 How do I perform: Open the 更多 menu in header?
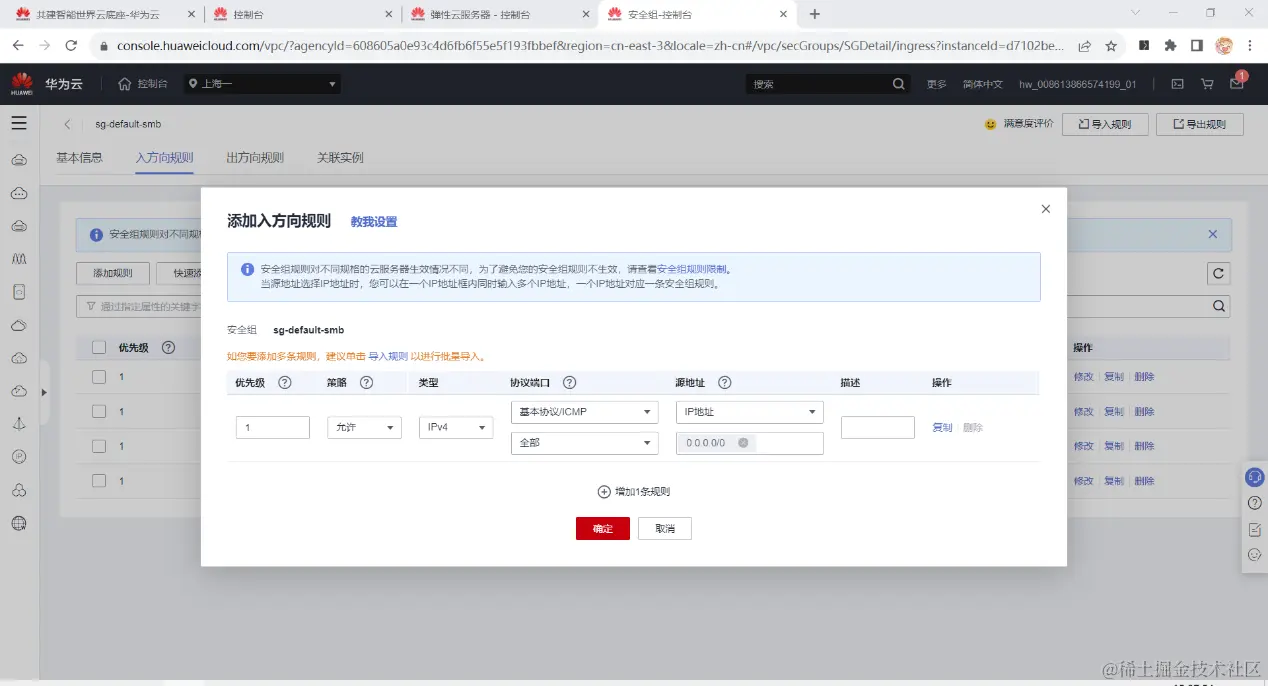[936, 84]
